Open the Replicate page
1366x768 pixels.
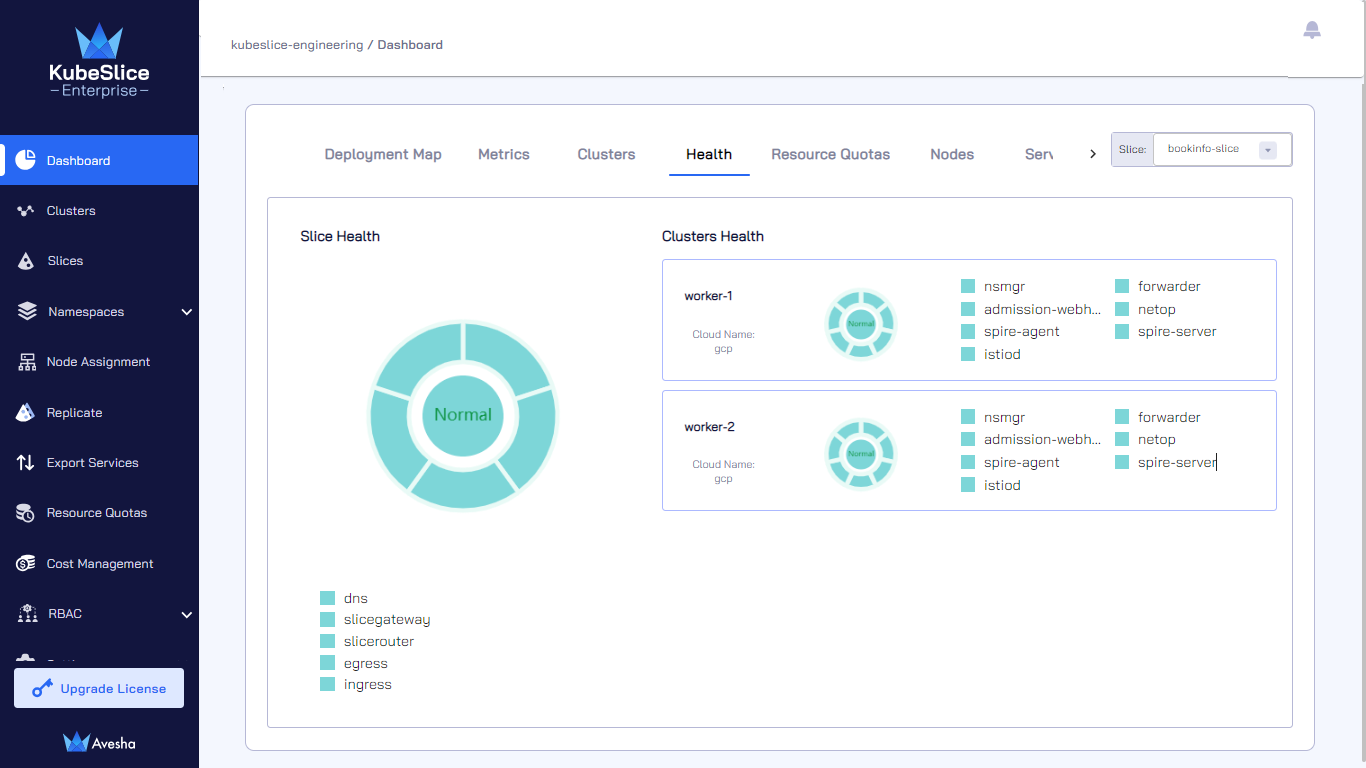[x=99, y=412]
